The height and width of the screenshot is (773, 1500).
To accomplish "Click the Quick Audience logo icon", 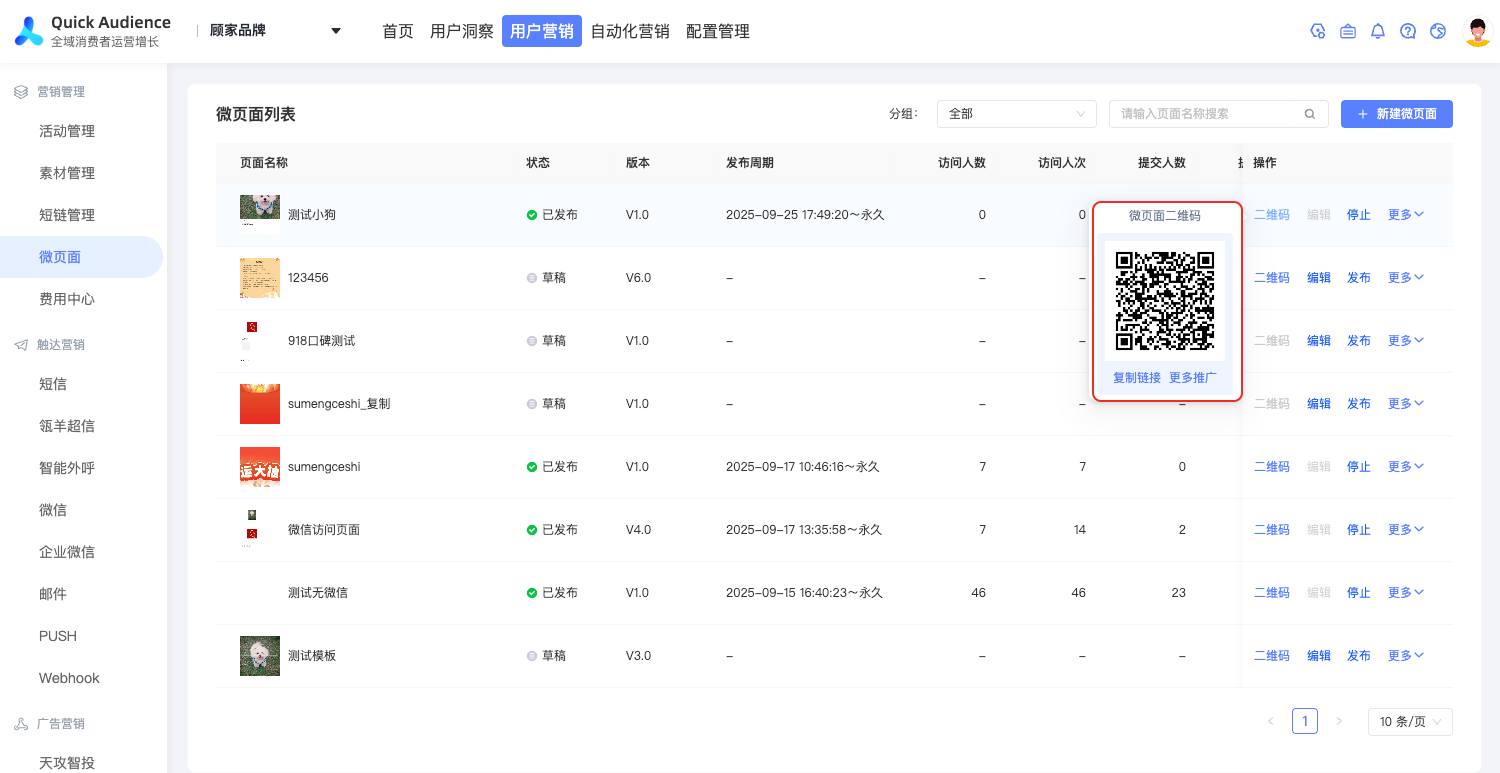I will 29,31.
